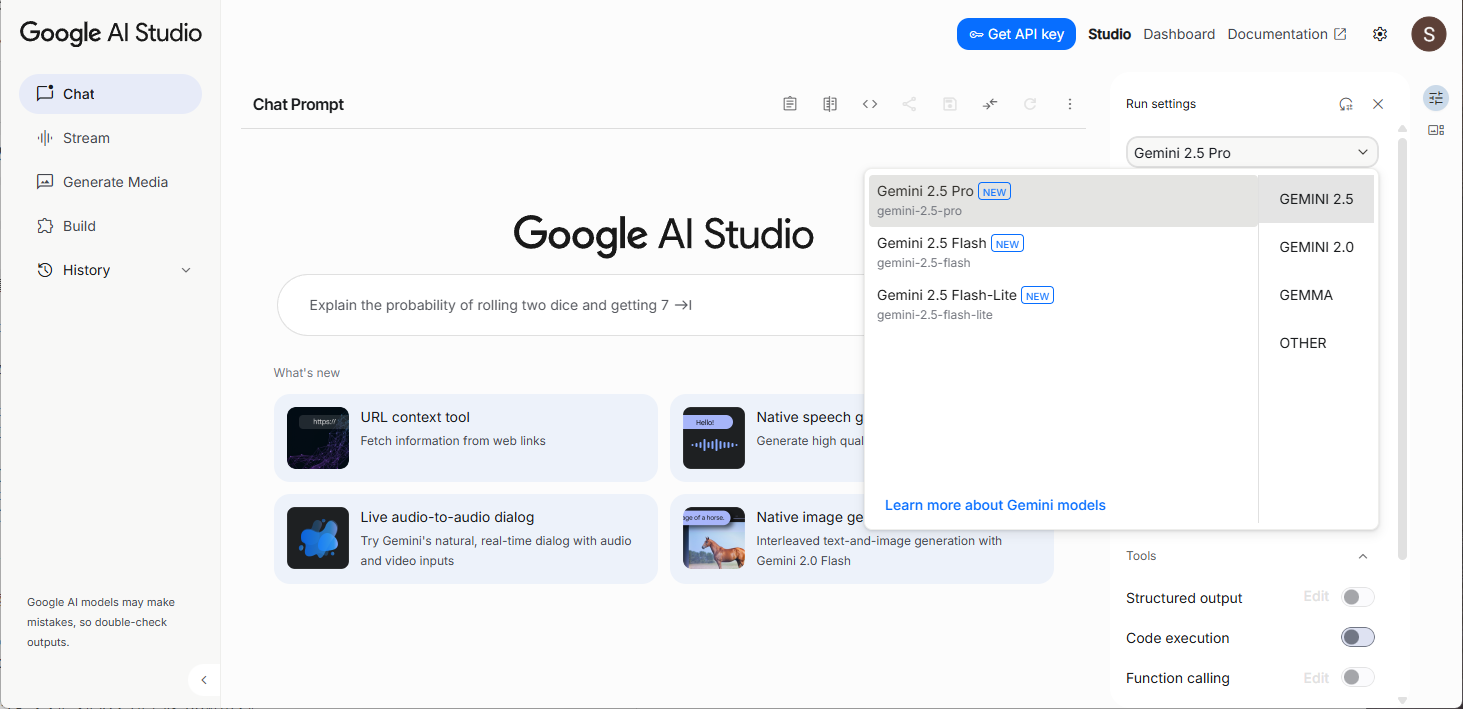1463x709 pixels.
Task: Switch to GEMINI 2.0 model category
Action: coord(1316,247)
